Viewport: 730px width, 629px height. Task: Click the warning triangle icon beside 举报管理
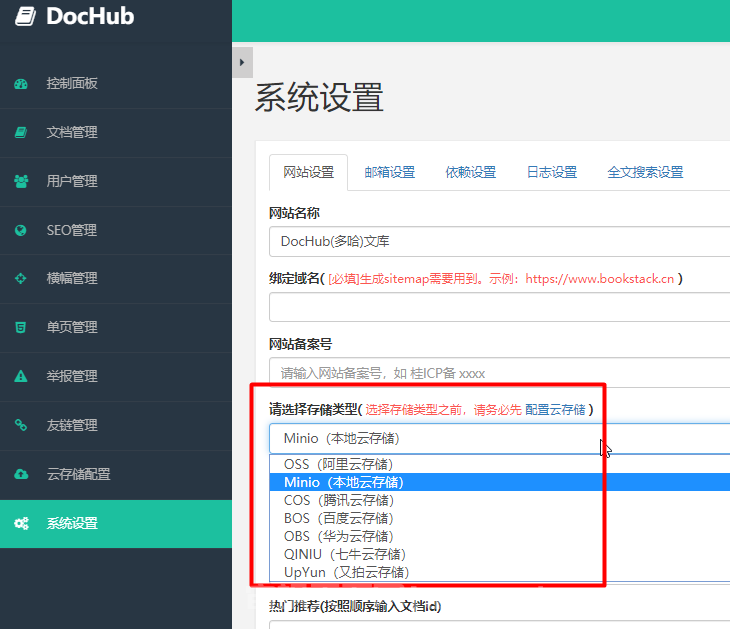tap(21, 376)
